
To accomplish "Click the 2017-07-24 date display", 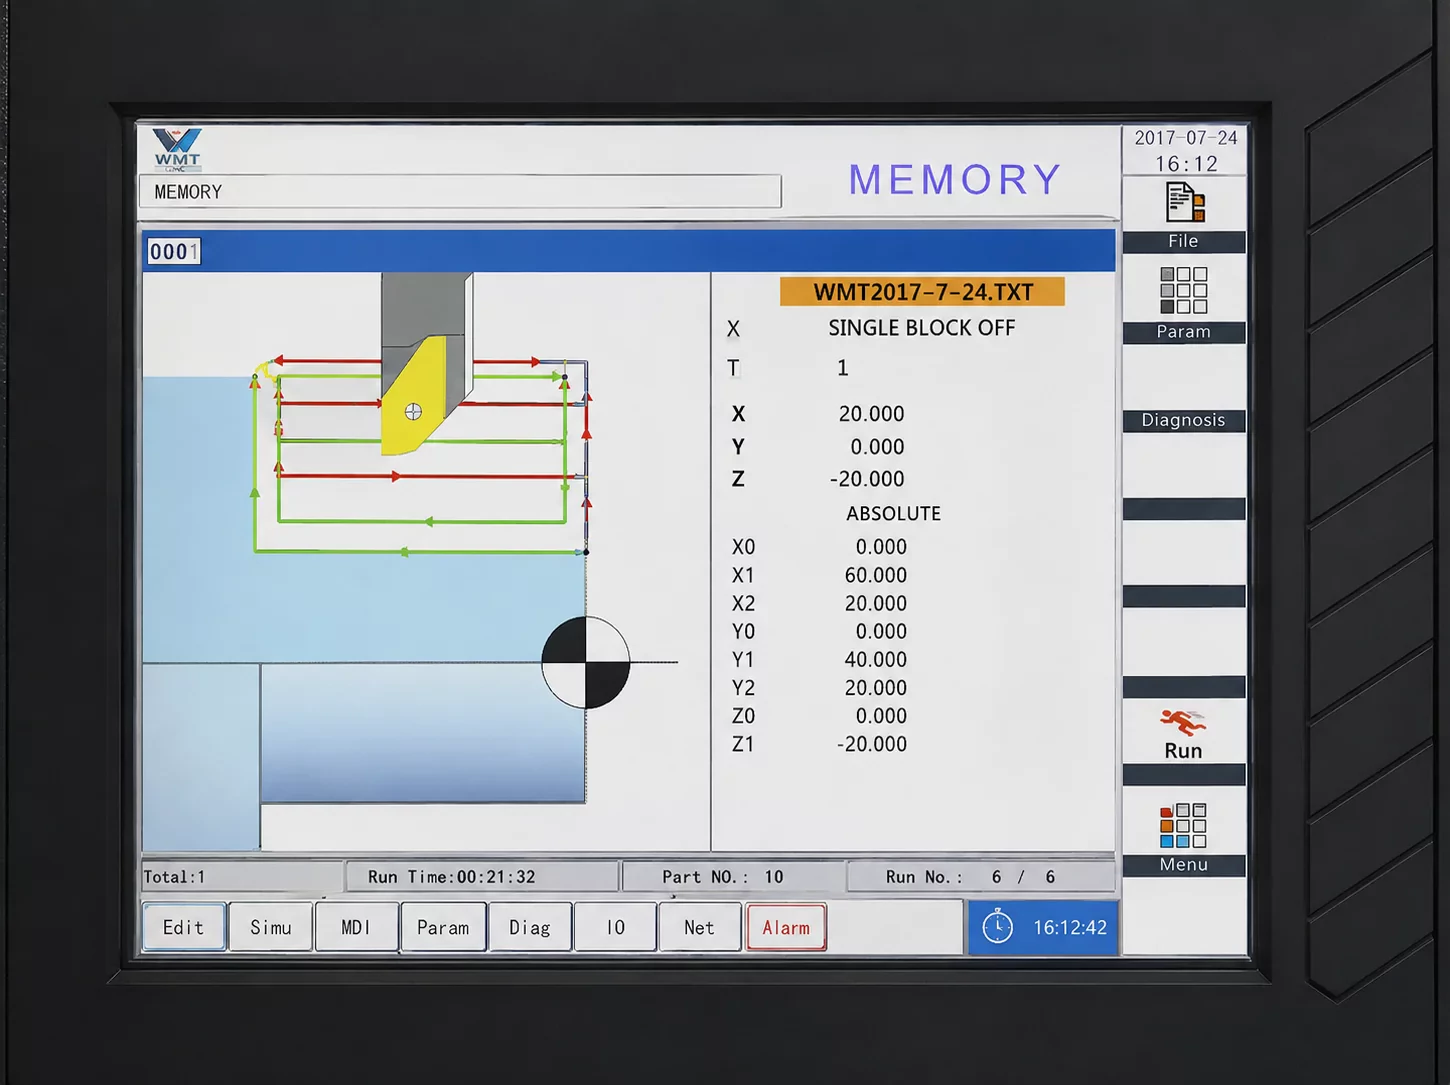I will pyautogui.click(x=1186, y=138).
